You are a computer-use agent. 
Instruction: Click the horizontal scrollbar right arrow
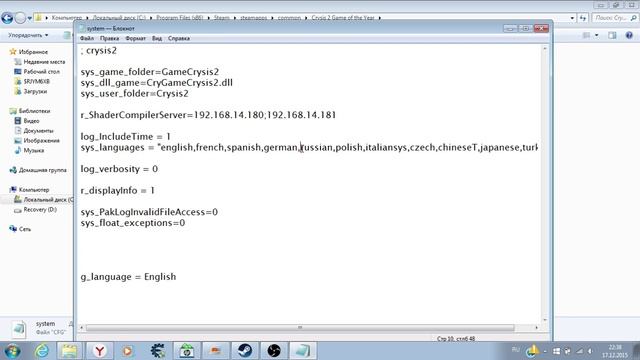(x=536, y=327)
